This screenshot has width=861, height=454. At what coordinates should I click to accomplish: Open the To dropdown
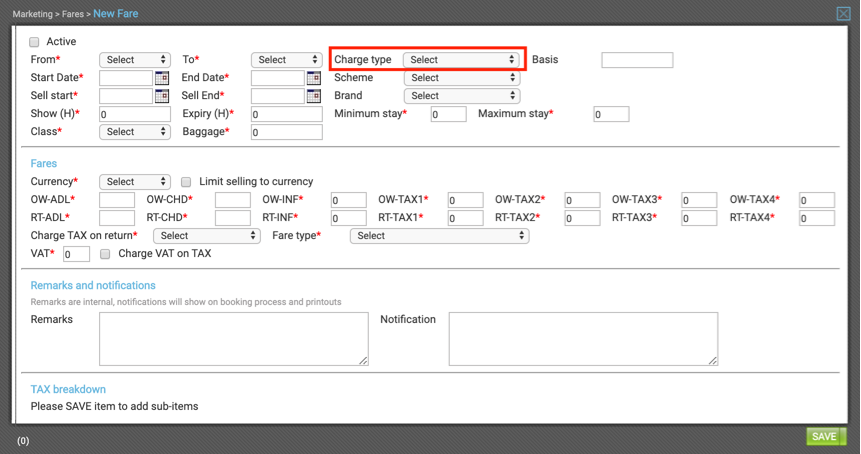tap(287, 60)
